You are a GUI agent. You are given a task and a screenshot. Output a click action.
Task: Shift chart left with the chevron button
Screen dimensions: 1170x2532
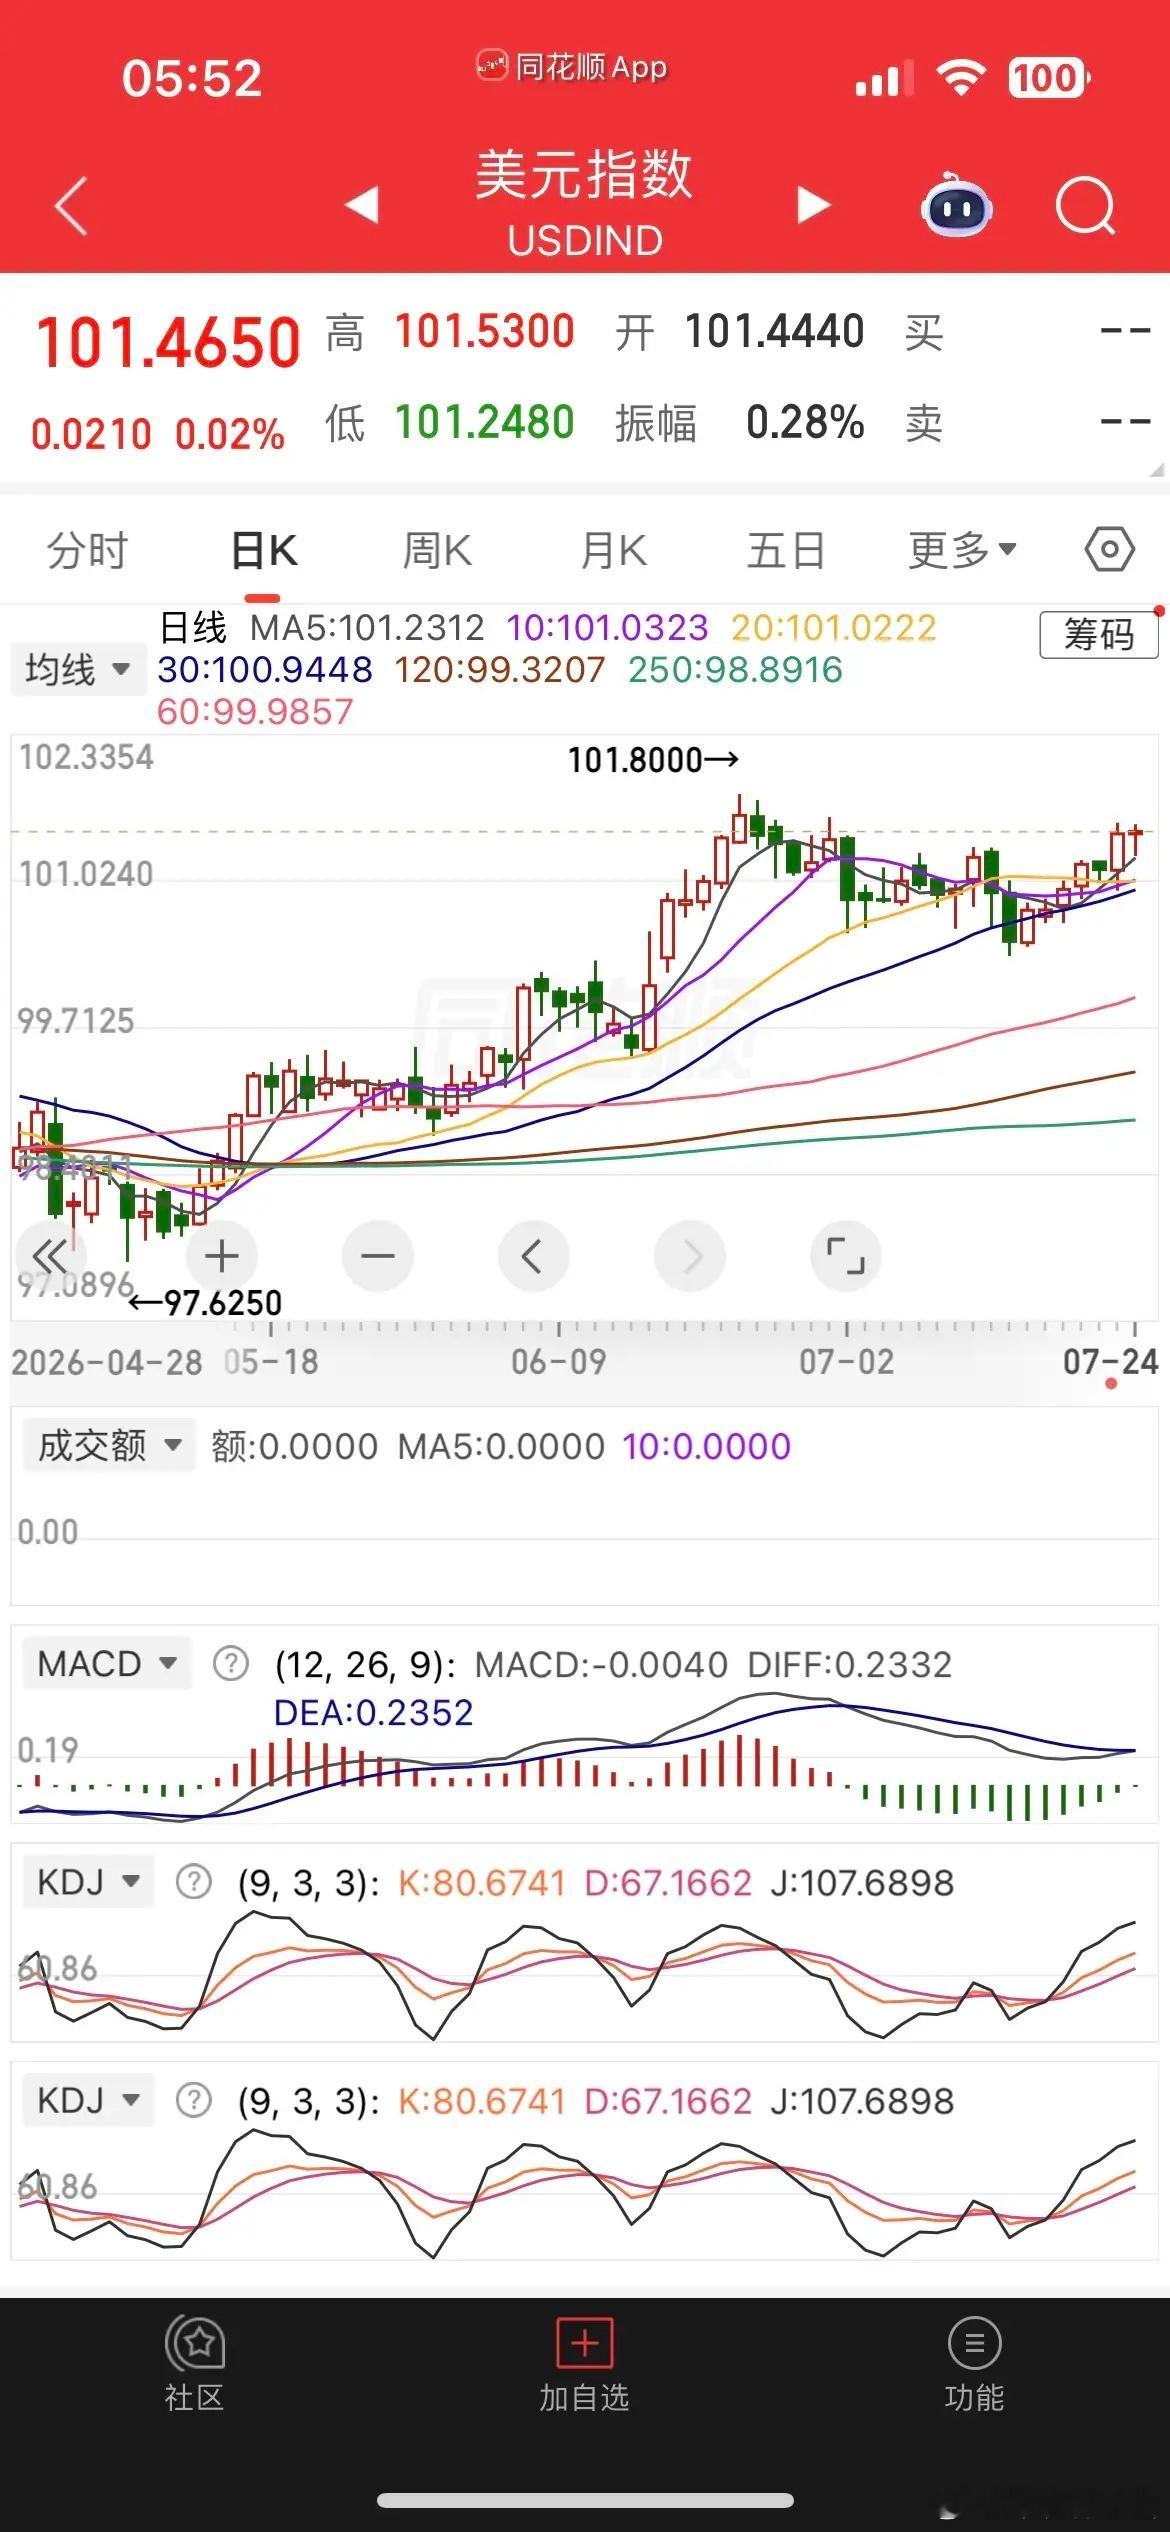pyautogui.click(x=533, y=1256)
